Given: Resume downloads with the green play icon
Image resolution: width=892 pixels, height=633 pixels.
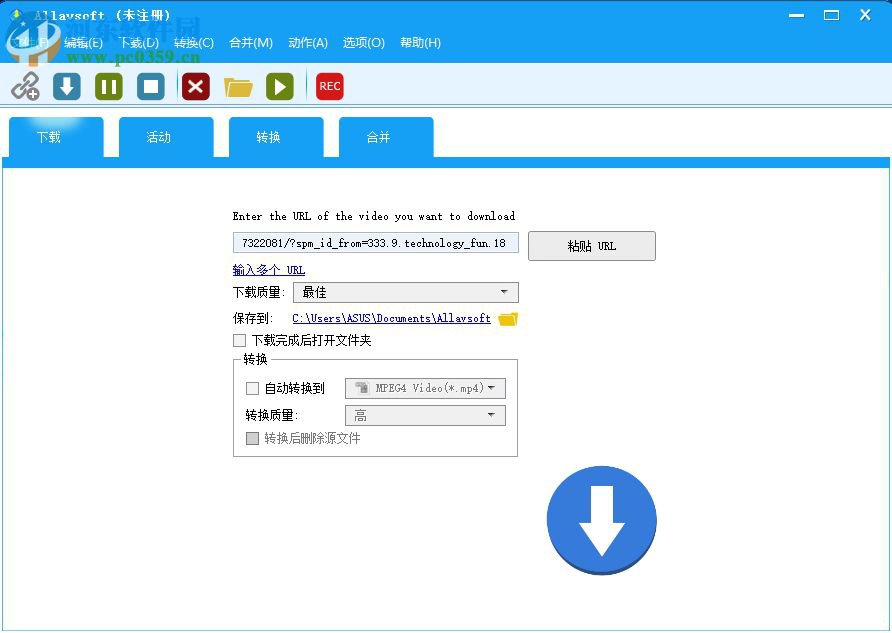Looking at the screenshot, I should click(280, 86).
